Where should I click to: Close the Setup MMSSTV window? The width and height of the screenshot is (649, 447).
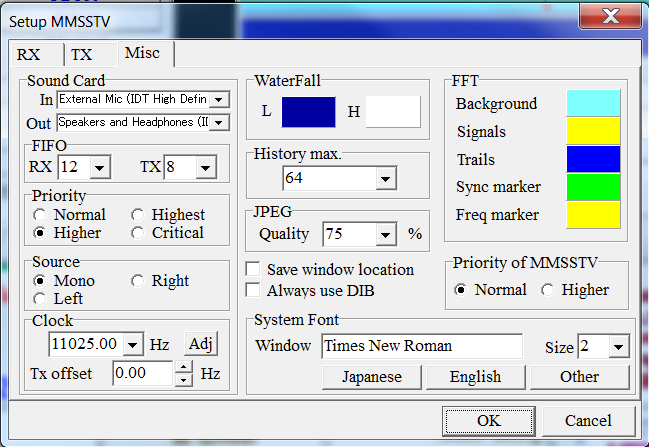[611, 17]
